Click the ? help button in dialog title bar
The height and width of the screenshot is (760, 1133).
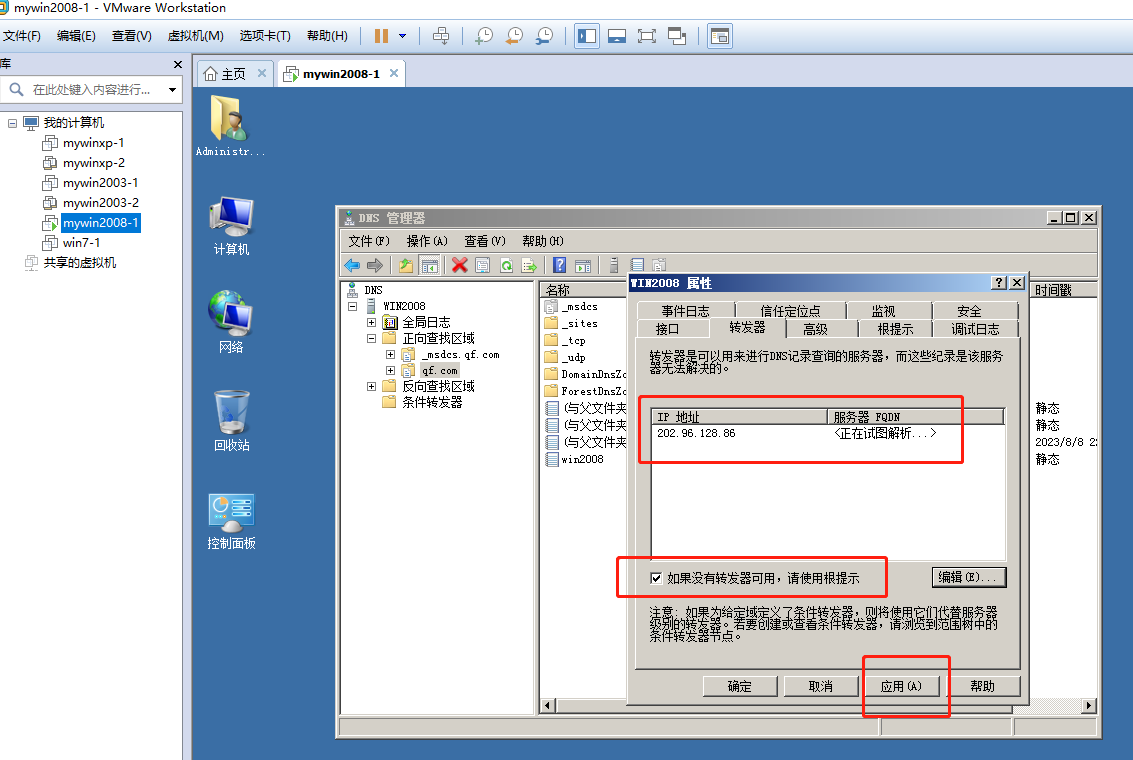click(999, 282)
